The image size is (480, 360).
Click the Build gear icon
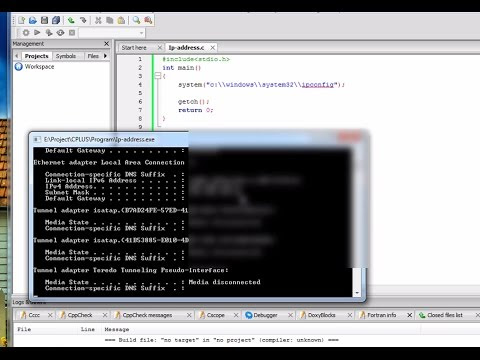point(26,33)
